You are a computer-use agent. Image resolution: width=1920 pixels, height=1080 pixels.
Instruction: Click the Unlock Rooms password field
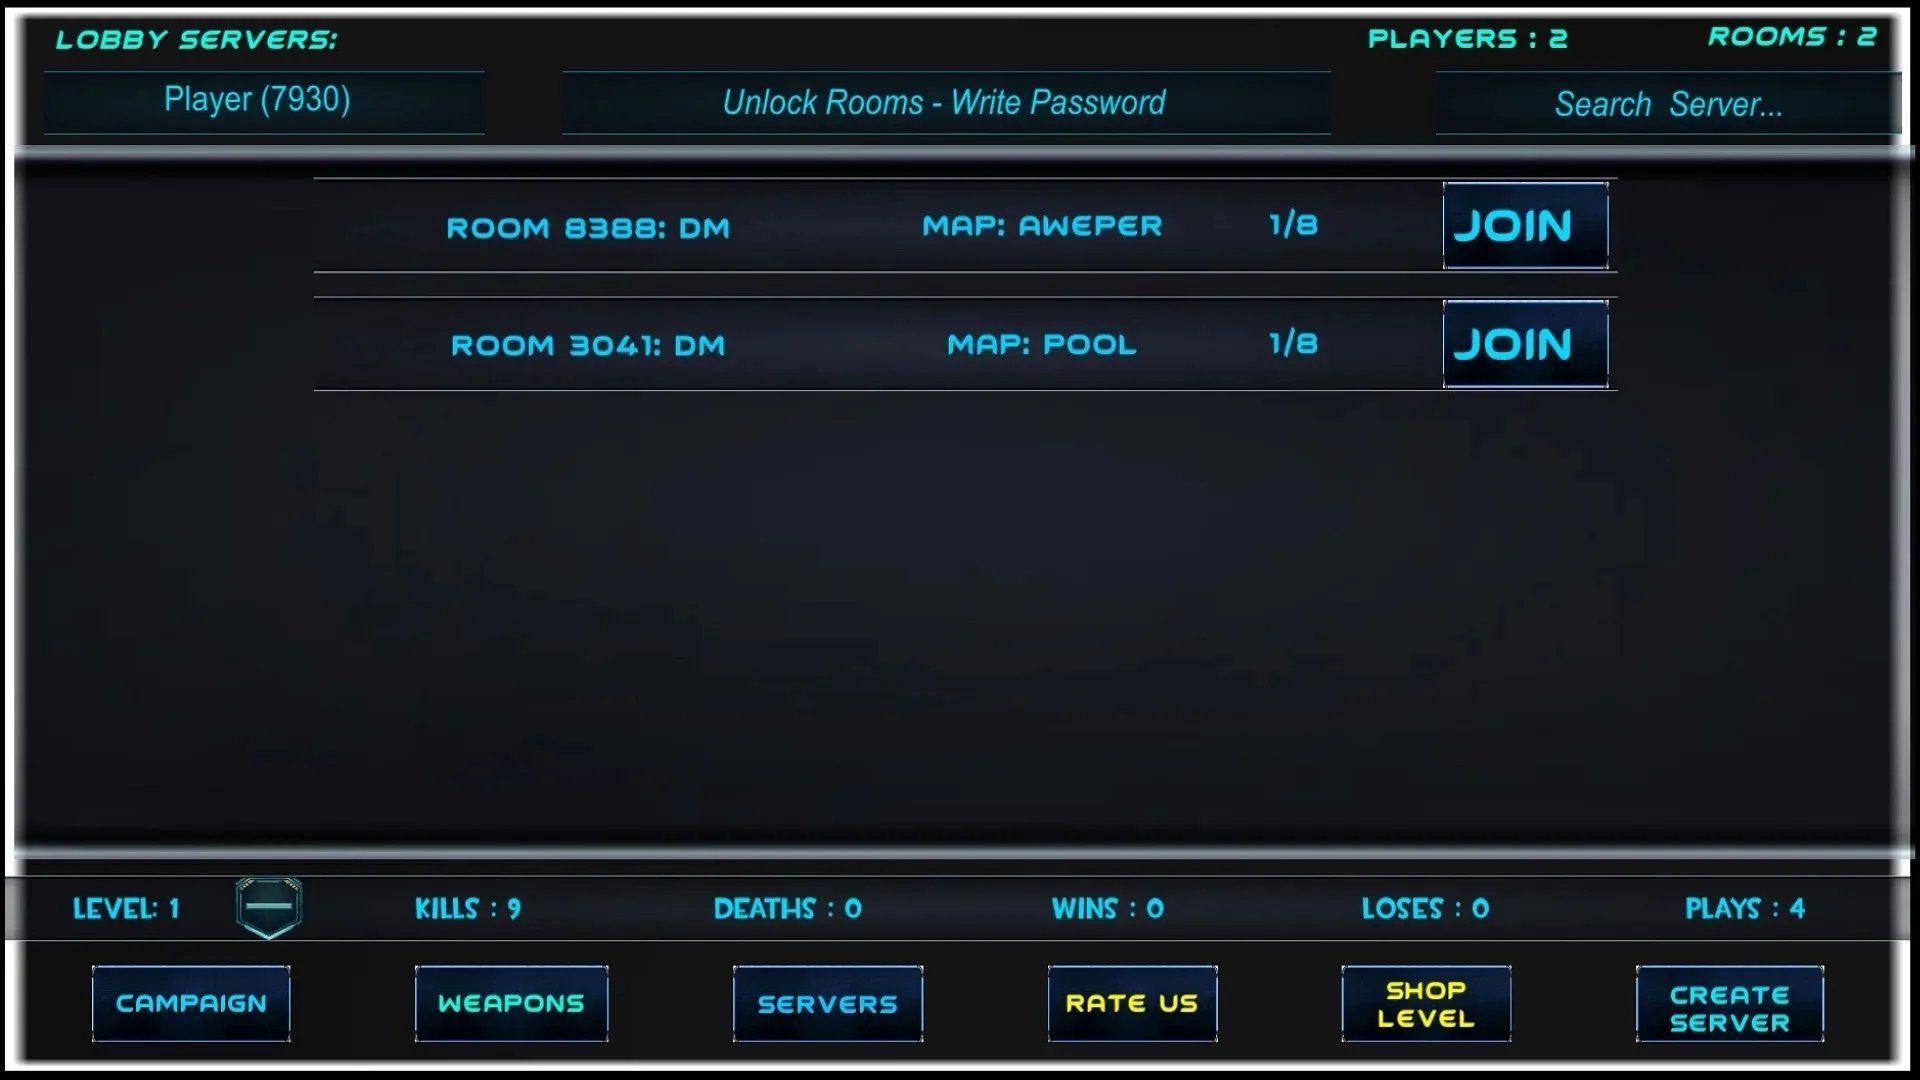pyautogui.click(x=944, y=102)
